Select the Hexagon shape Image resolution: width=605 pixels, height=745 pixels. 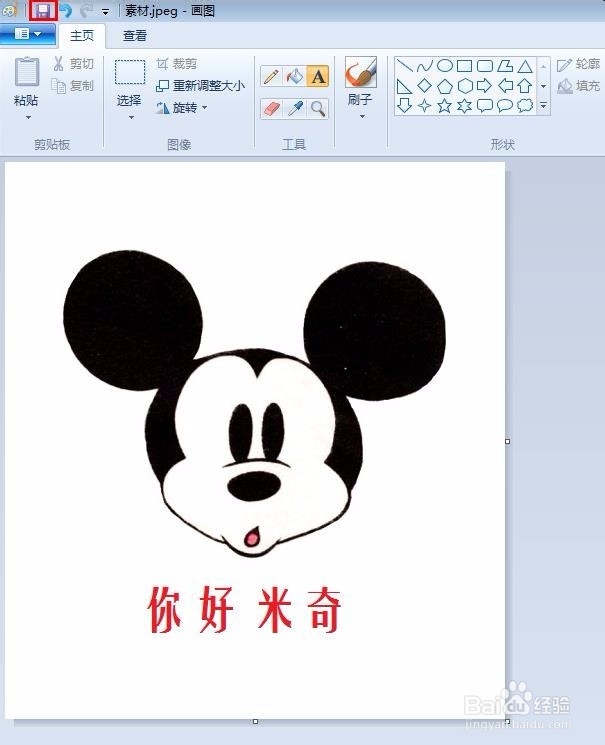(464, 86)
